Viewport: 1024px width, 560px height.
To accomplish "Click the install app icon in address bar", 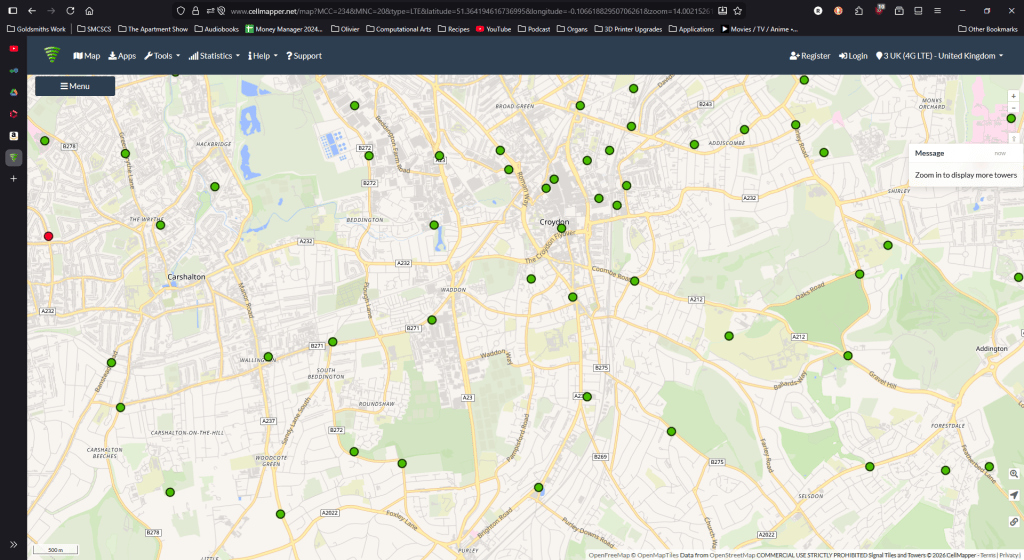I will (x=722, y=11).
